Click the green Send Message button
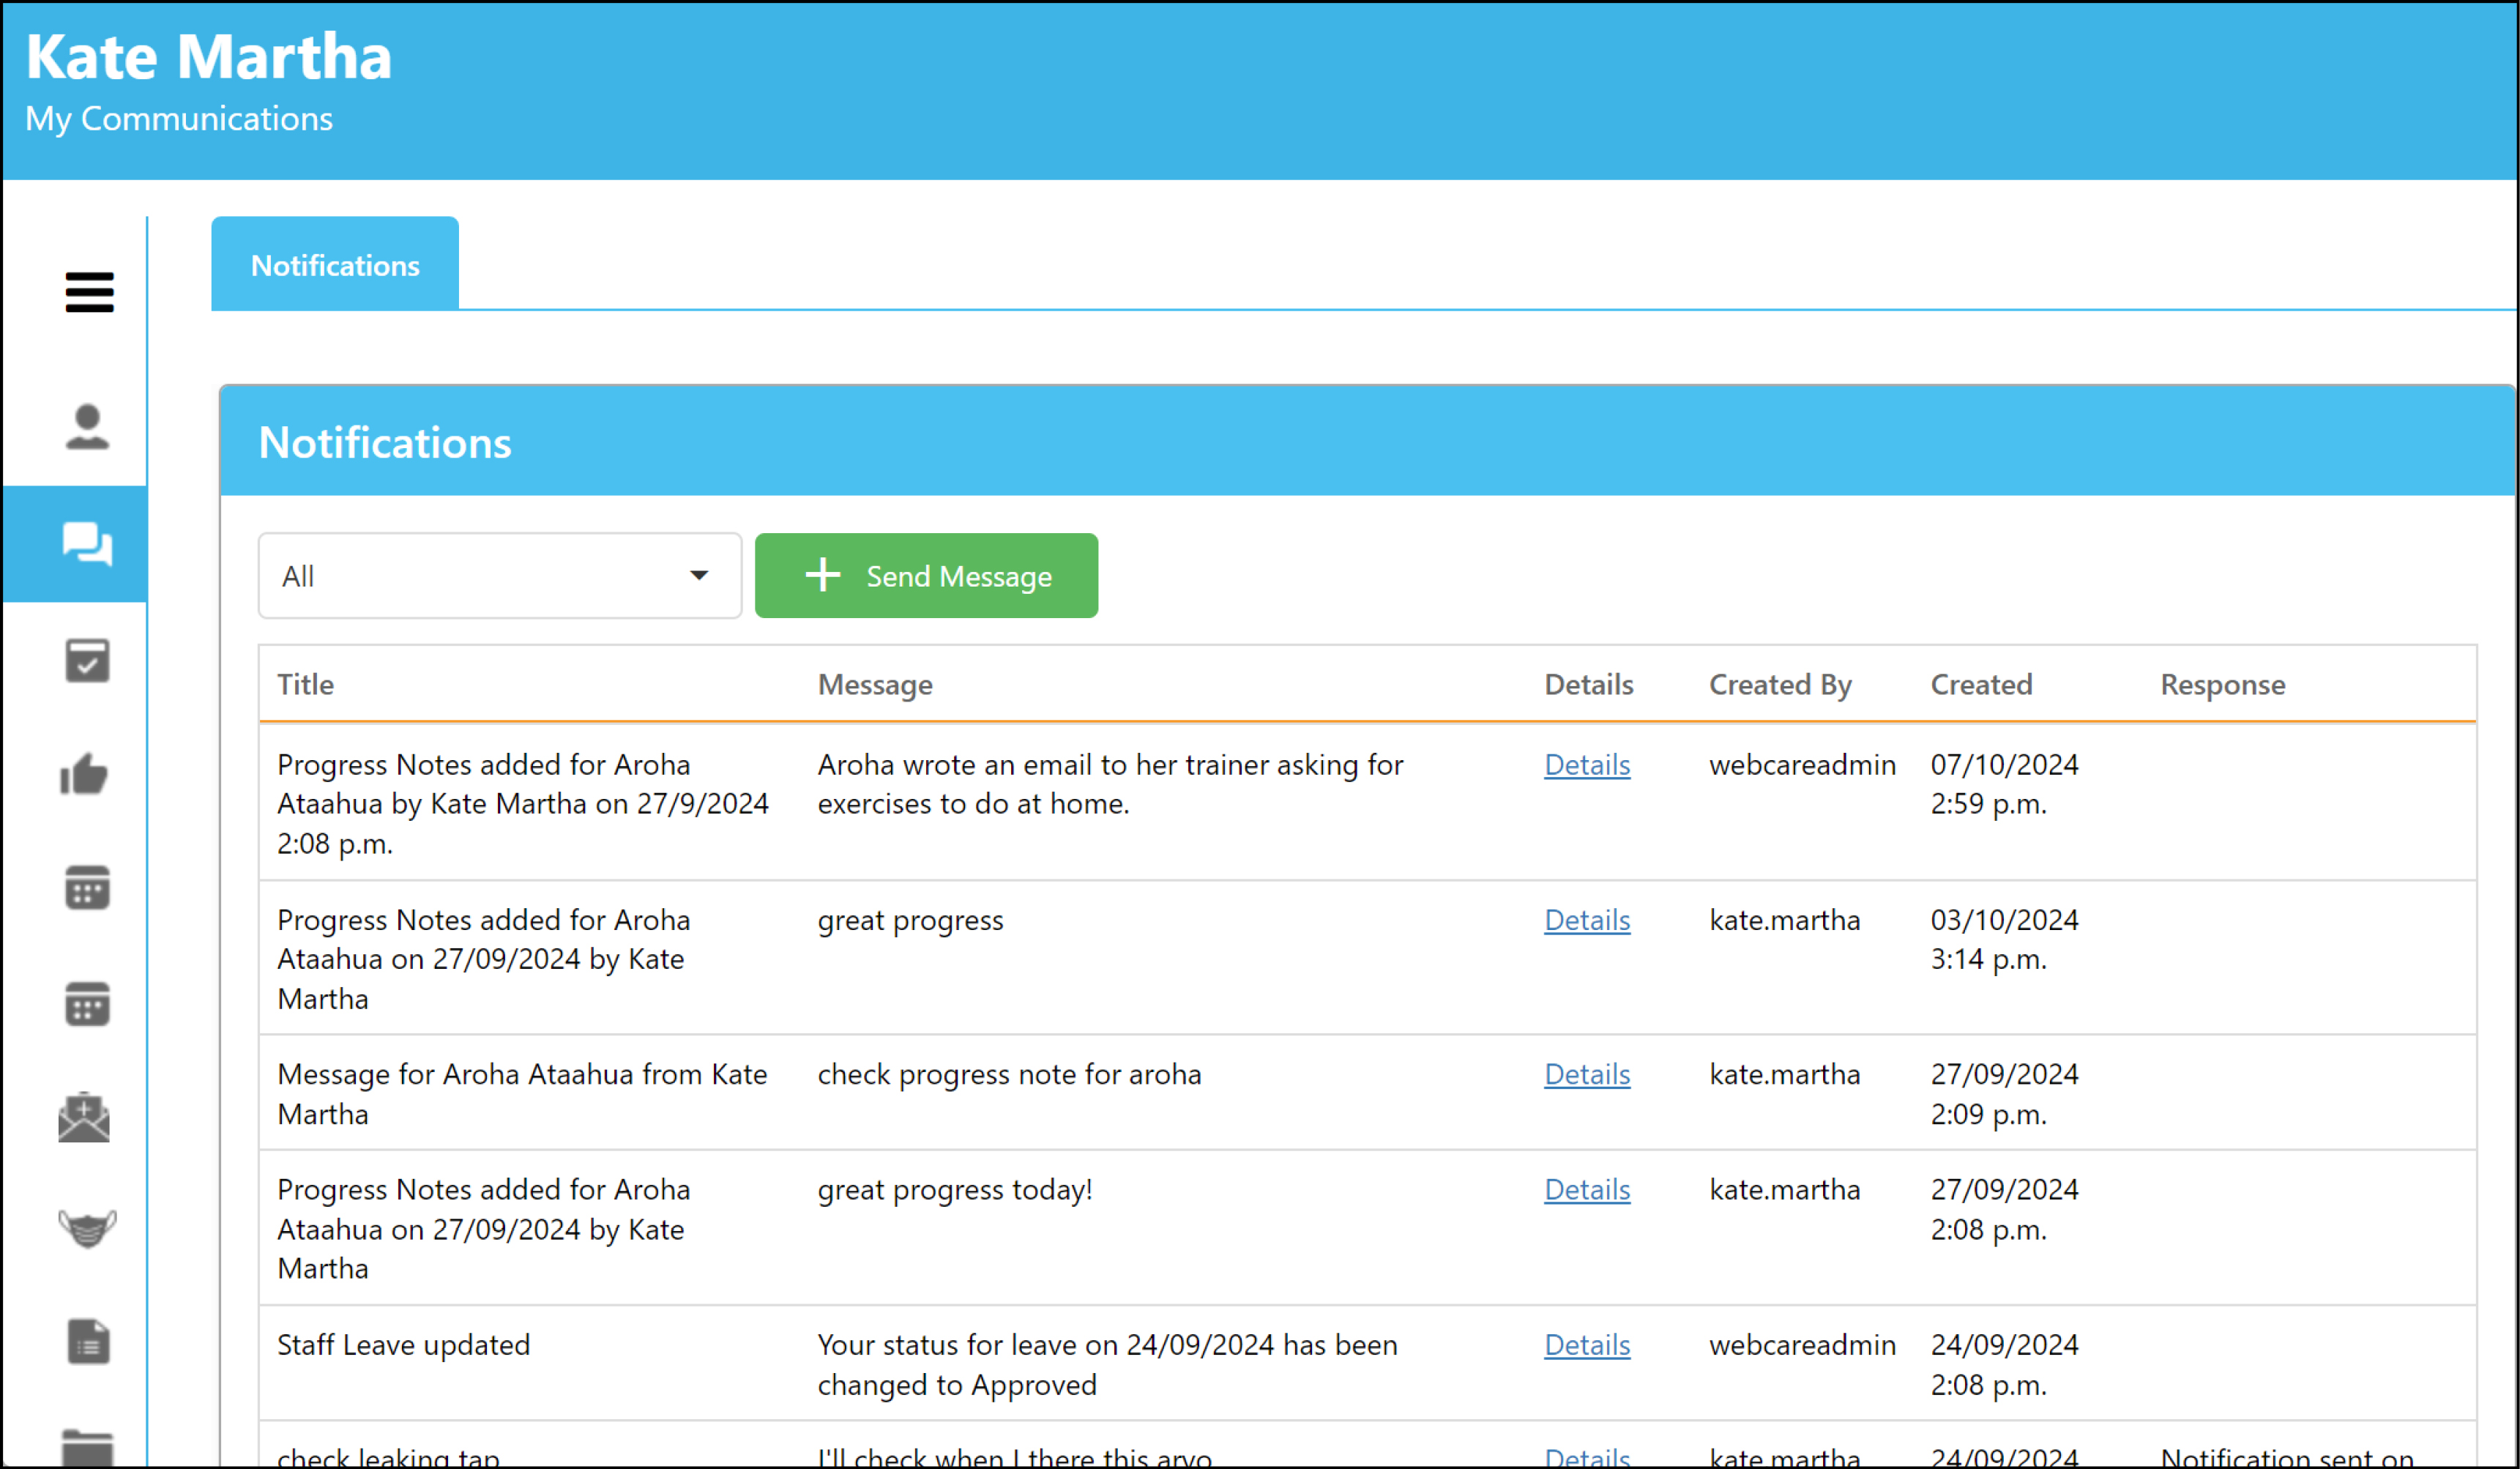 coord(926,576)
